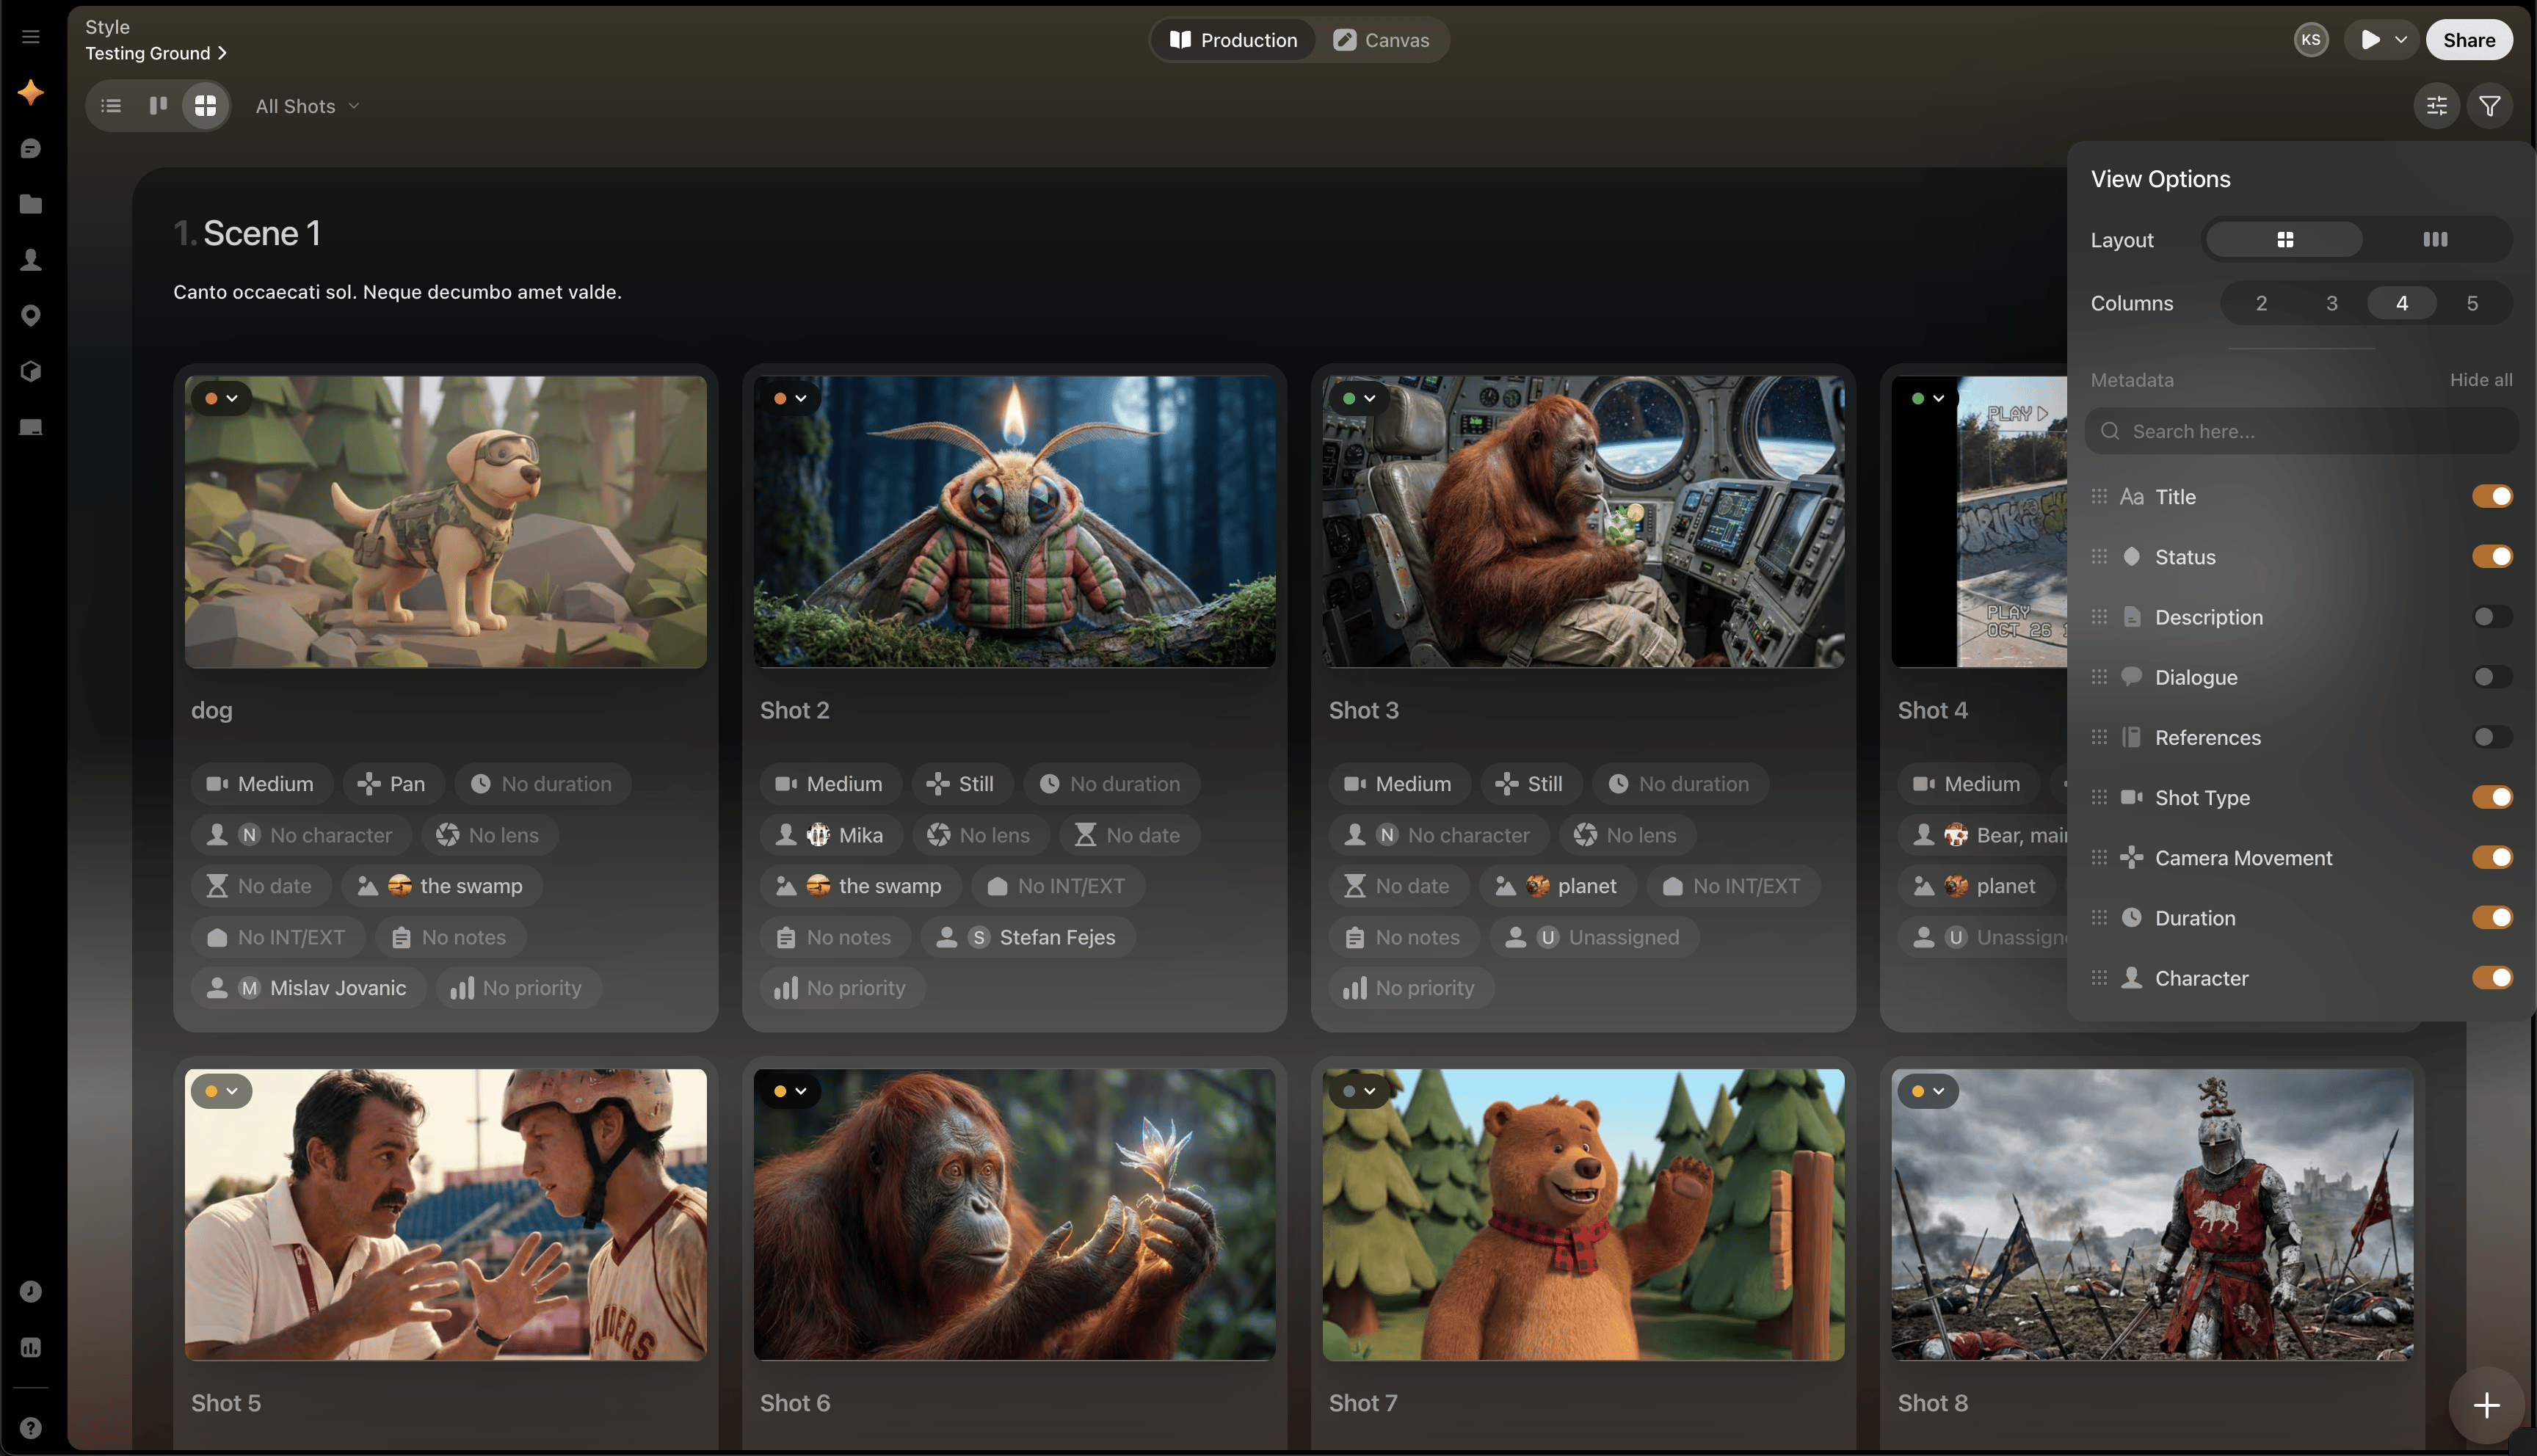This screenshot has width=2537, height=1456.
Task: Open status dropdown on Shot 2
Action: [790, 398]
